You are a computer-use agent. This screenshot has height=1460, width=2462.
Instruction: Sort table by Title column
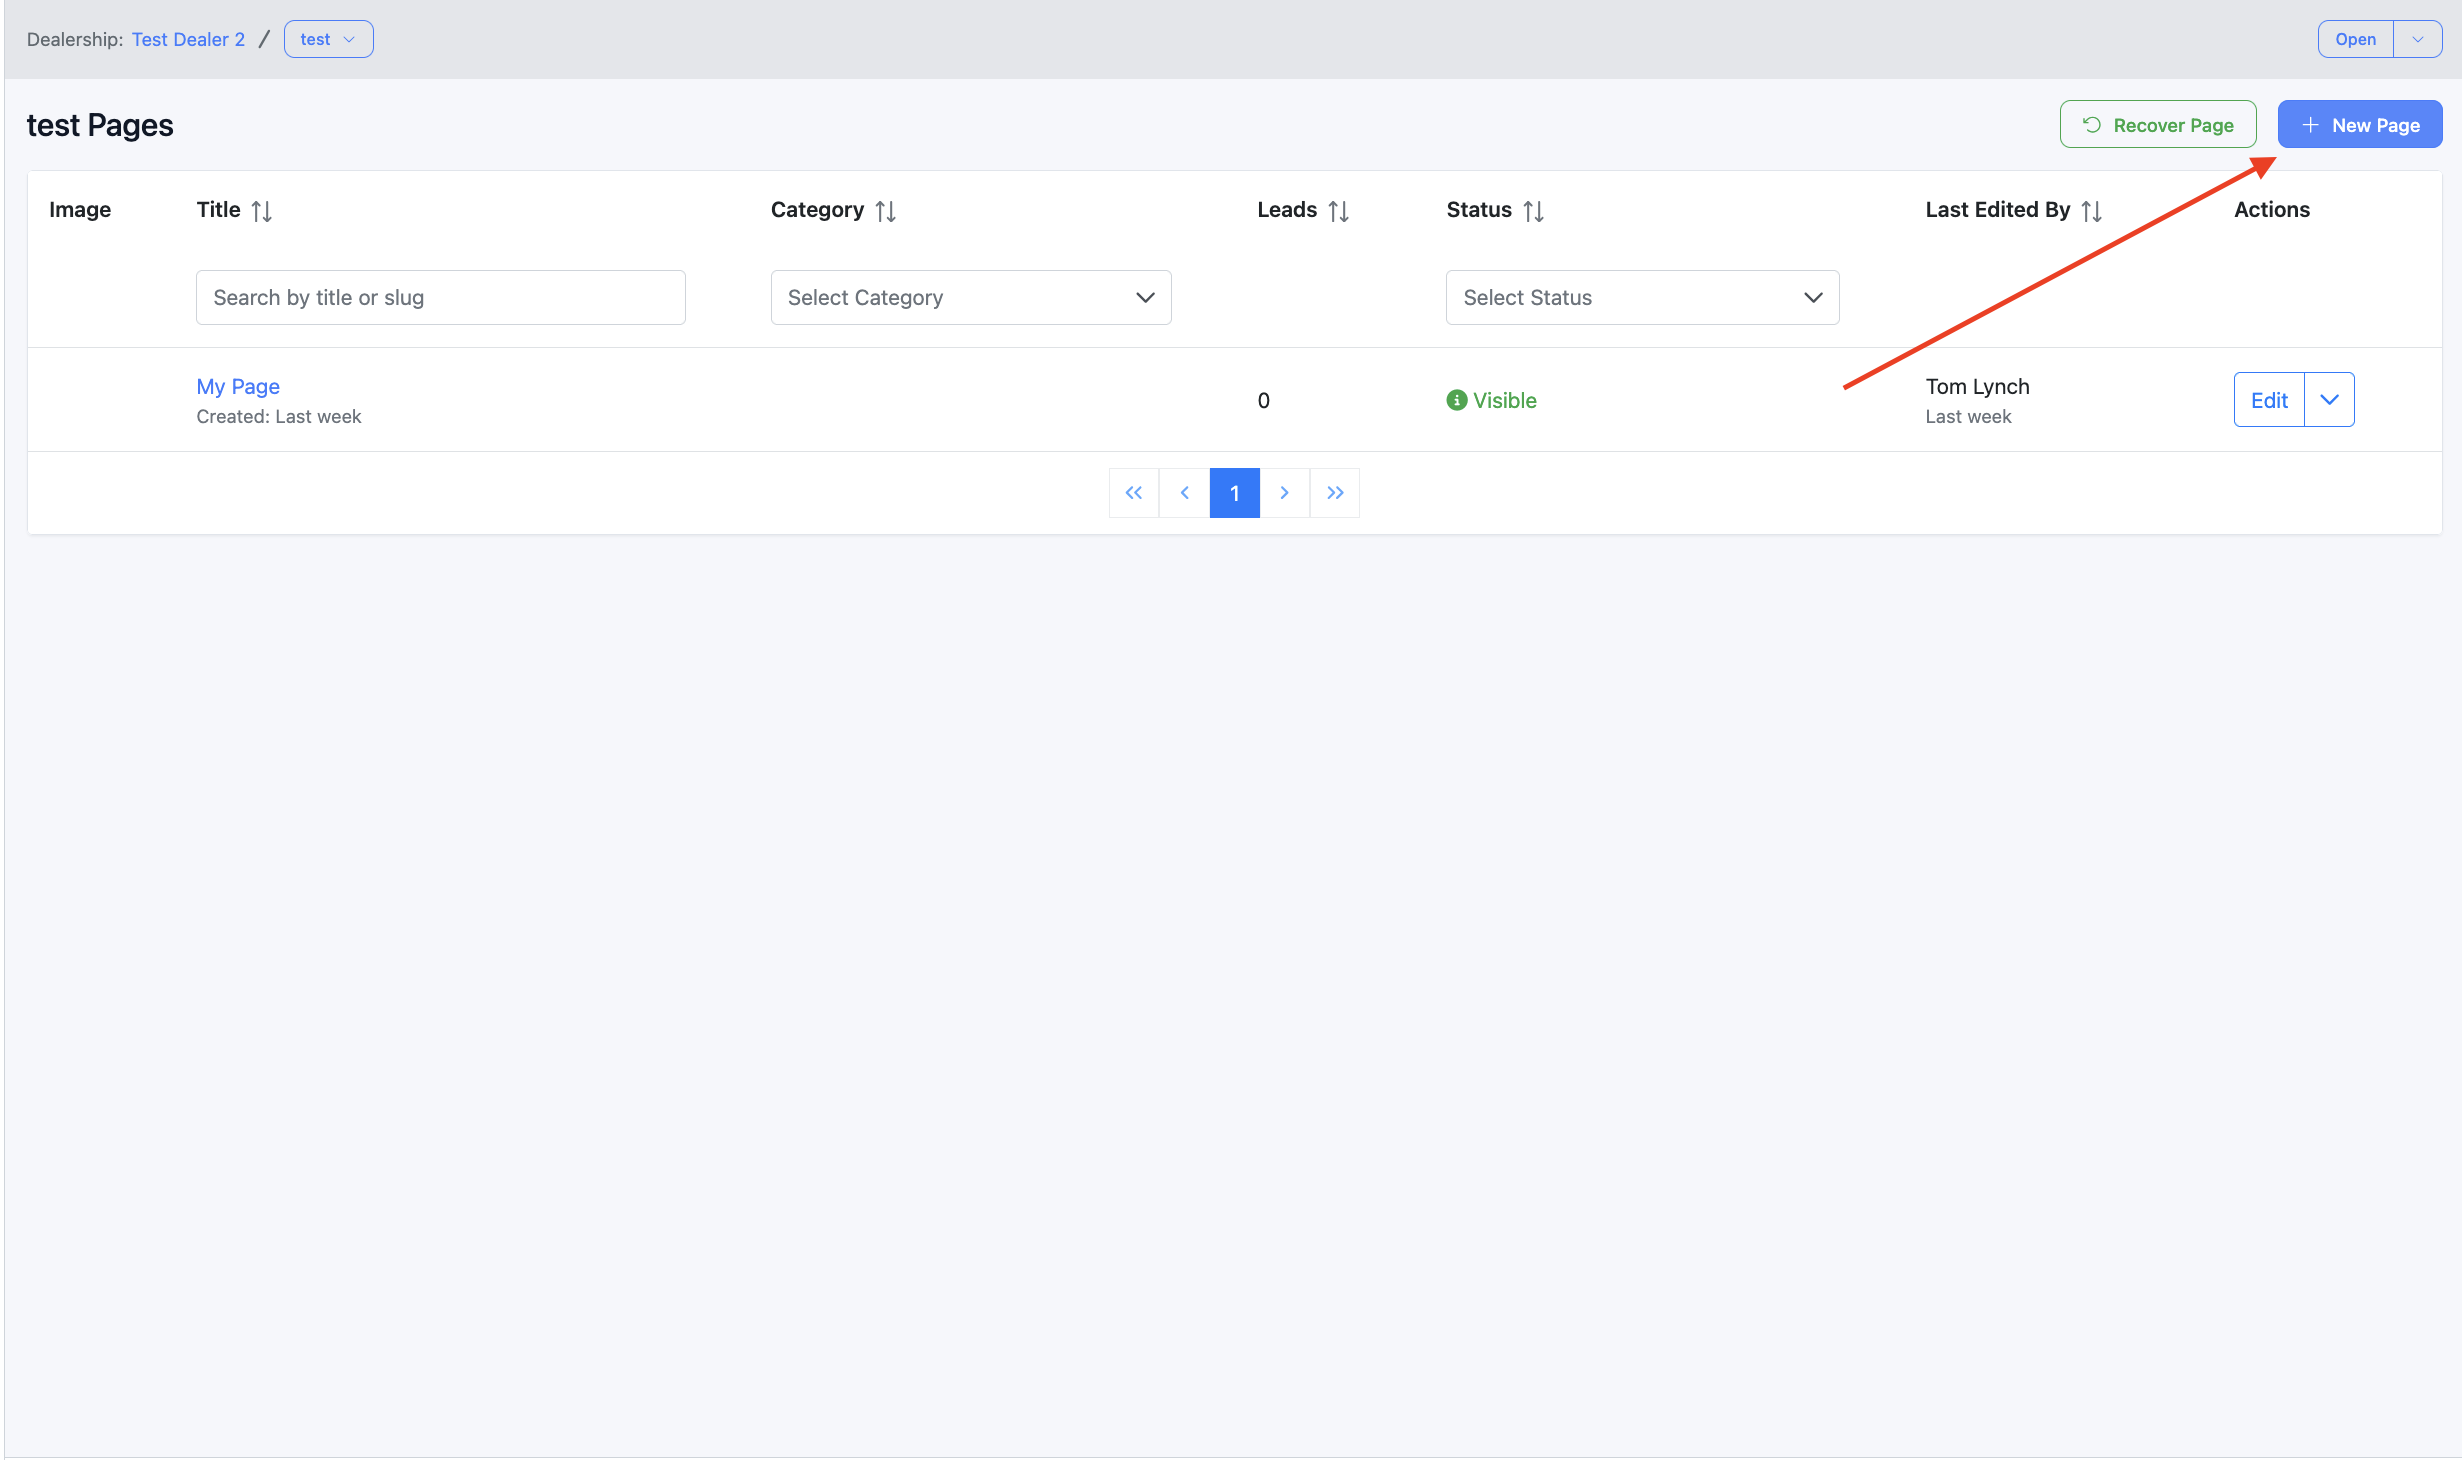(261, 211)
